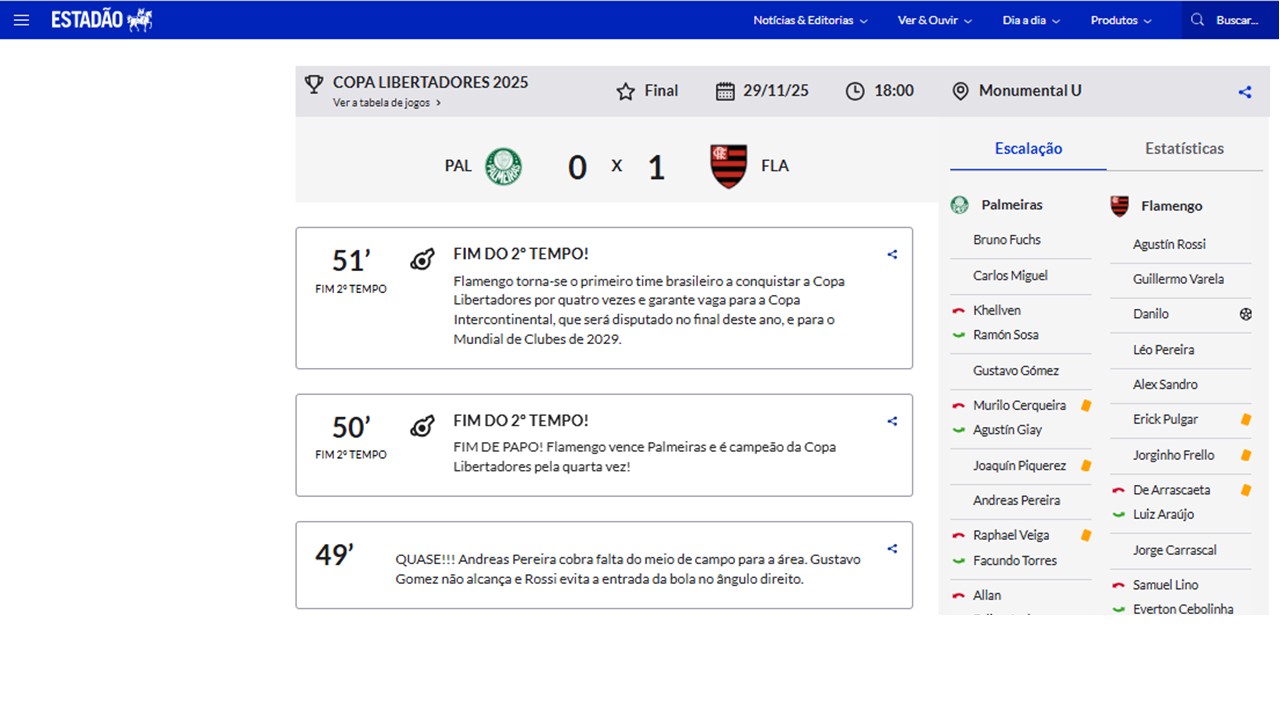Click the Copa Libertadores trophy icon
This screenshot has height=720, width=1280.
point(314,84)
